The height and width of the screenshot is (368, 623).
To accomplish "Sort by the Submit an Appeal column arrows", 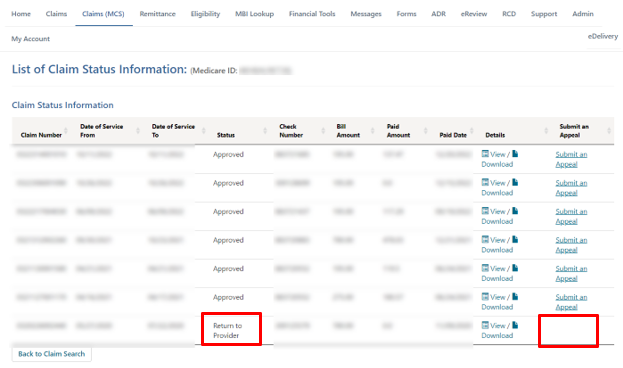I will point(609,131).
